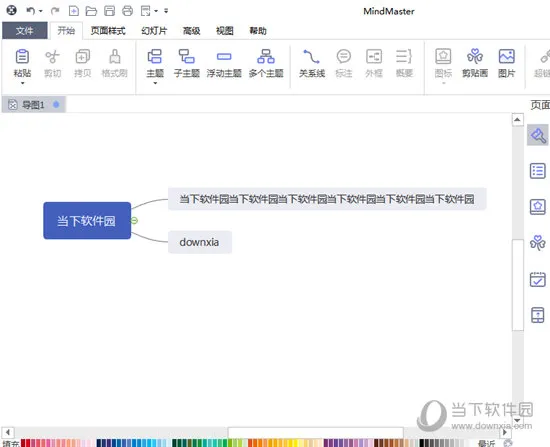550x447 pixels.
Task: Add a 标注 callout
Action: (344, 63)
